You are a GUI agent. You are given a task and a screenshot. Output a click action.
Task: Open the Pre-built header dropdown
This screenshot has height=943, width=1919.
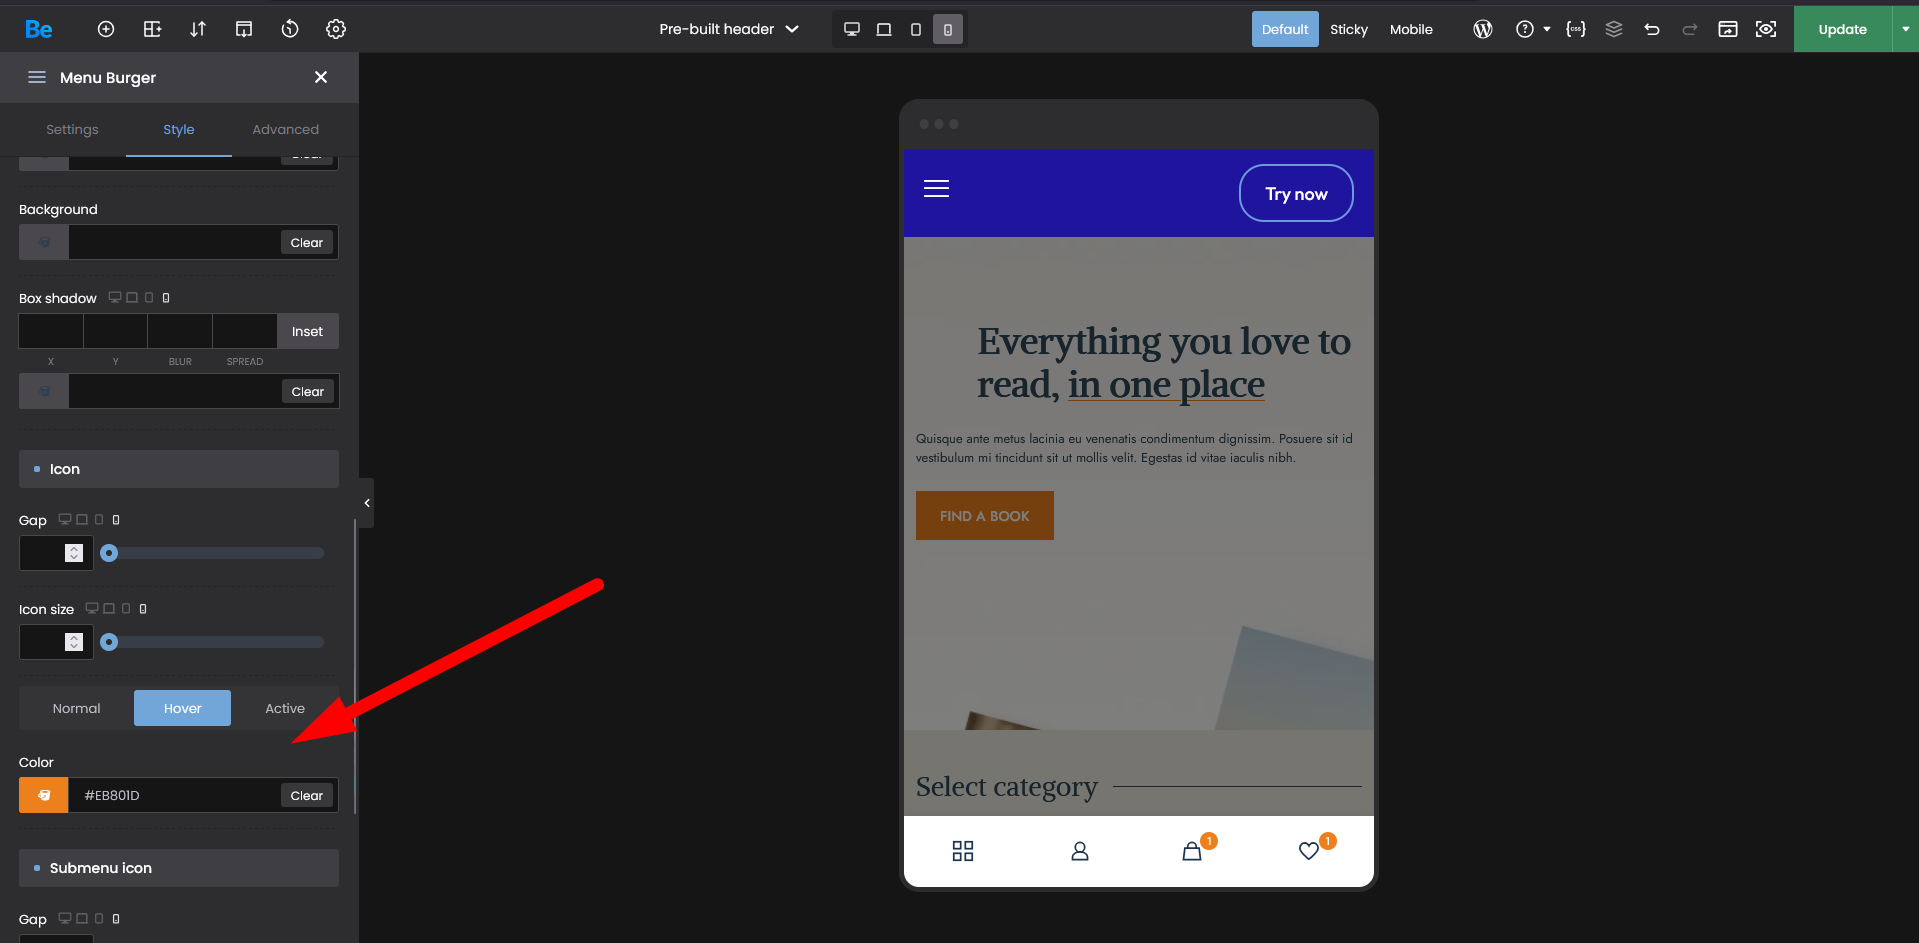[728, 29]
